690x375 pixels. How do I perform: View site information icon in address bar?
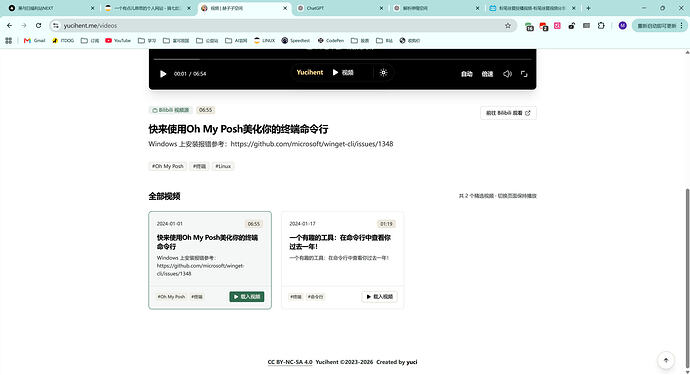pyautogui.click(x=55, y=26)
